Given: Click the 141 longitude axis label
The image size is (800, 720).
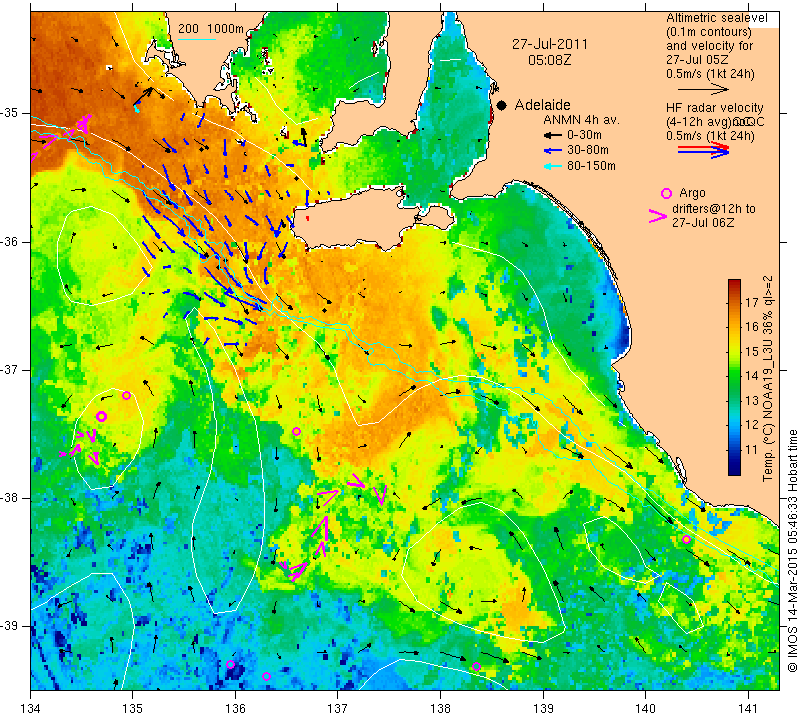Looking at the screenshot, I should pos(748,709).
